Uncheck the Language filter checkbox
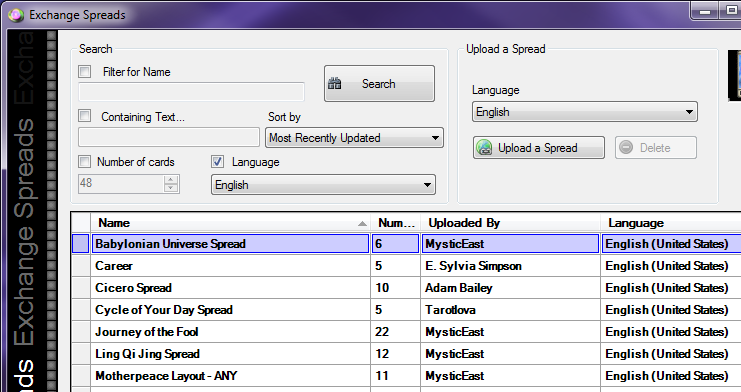 [x=217, y=162]
